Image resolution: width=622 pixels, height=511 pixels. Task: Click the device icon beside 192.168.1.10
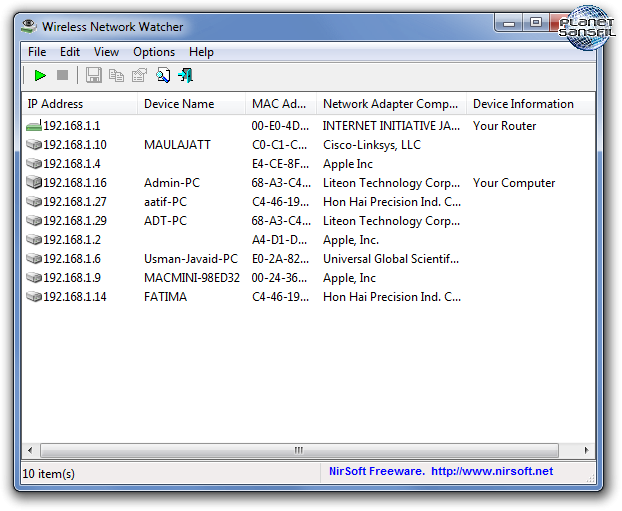pos(34,144)
